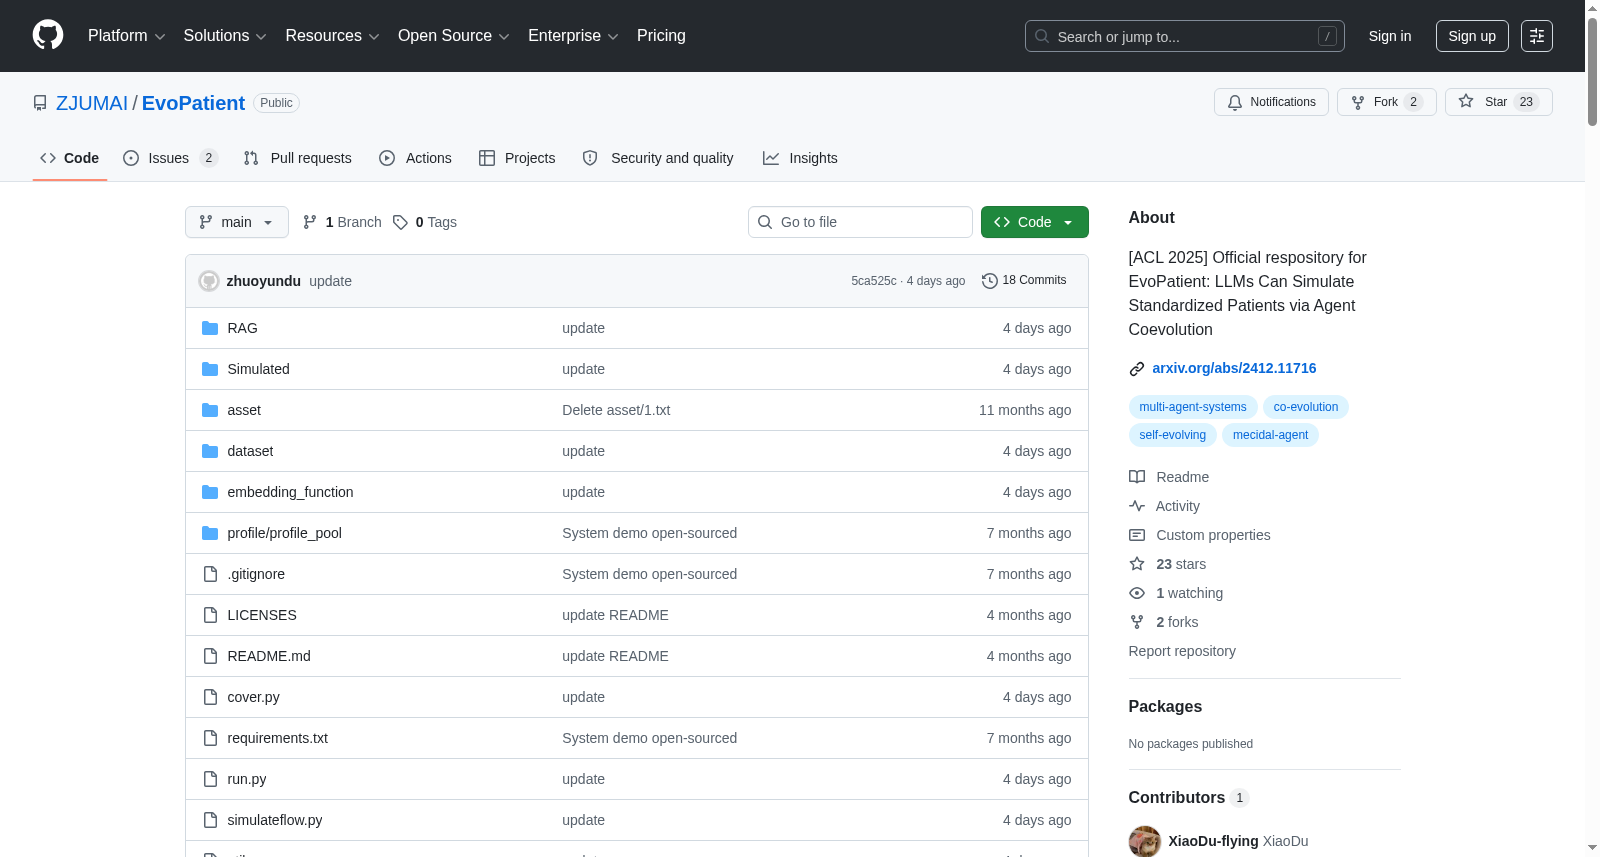Screen dimensions: 1600x857
Task: Open the global navigation appearance settings icon
Action: tap(1537, 36)
